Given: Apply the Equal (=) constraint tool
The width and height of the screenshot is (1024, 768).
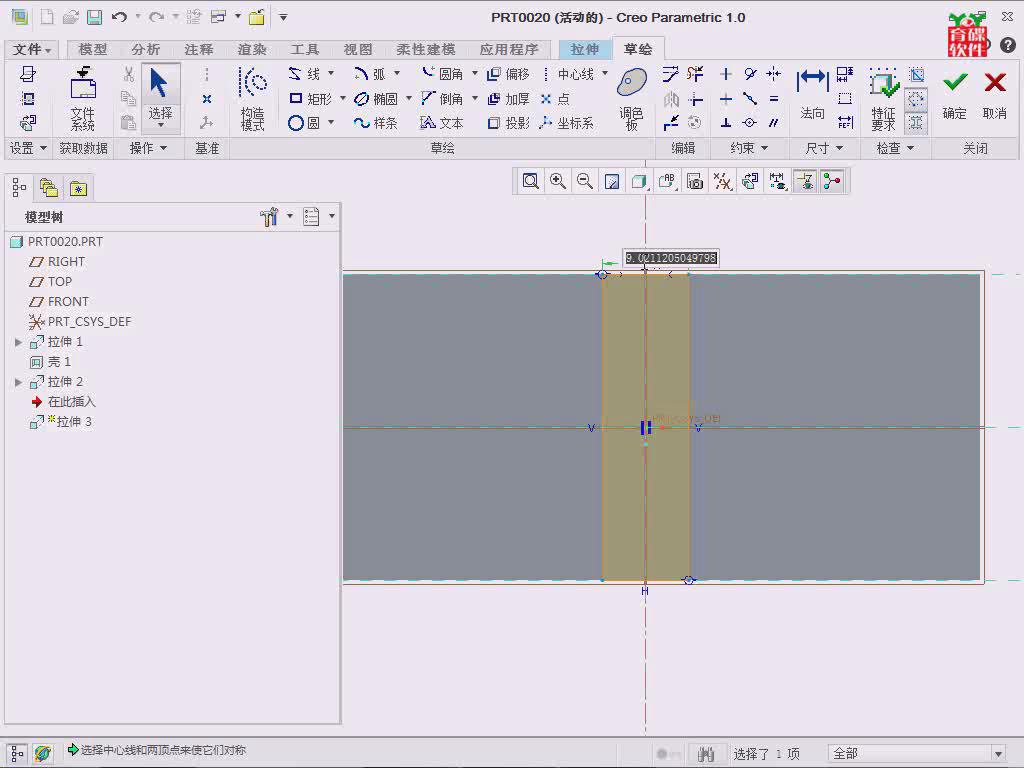Looking at the screenshot, I should click(x=774, y=99).
